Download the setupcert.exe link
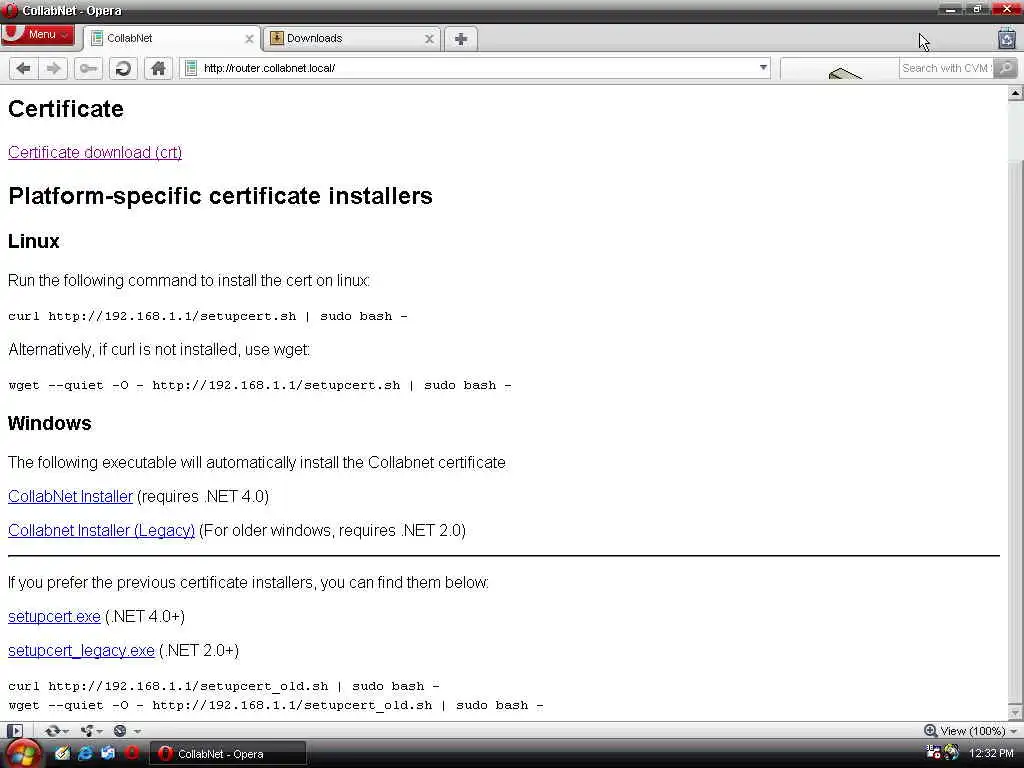The image size is (1024, 768). coord(54,616)
